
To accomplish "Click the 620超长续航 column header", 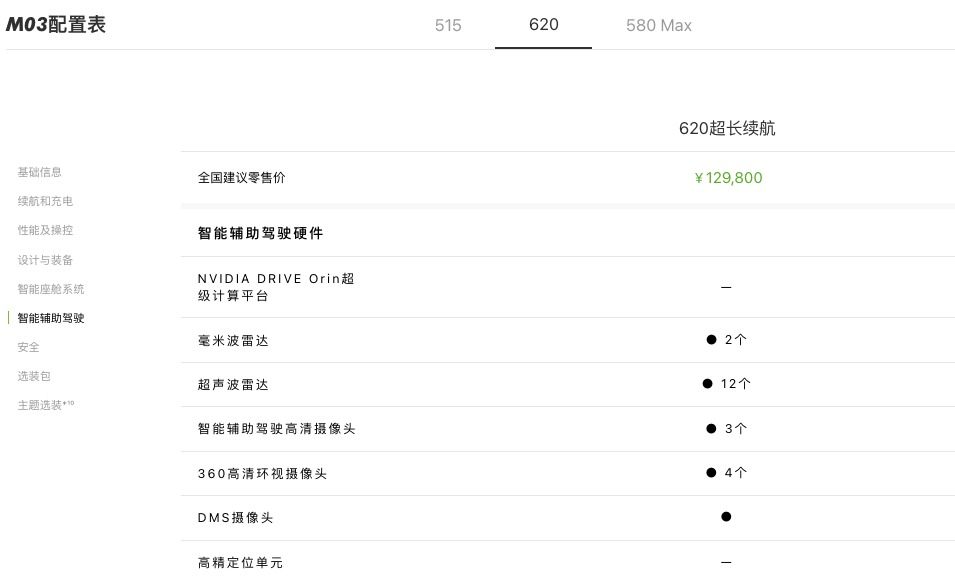I will 727,128.
